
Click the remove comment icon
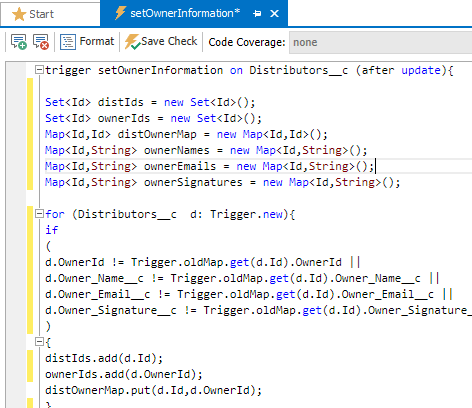click(41, 42)
